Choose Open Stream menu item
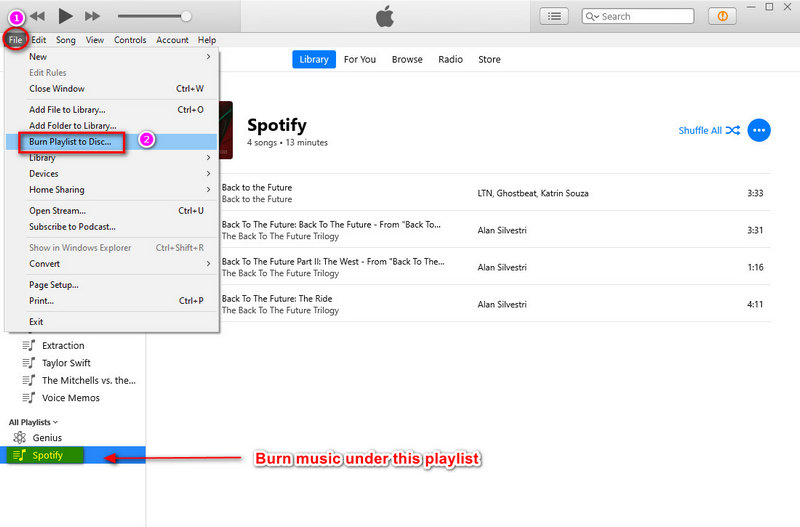 pos(111,211)
